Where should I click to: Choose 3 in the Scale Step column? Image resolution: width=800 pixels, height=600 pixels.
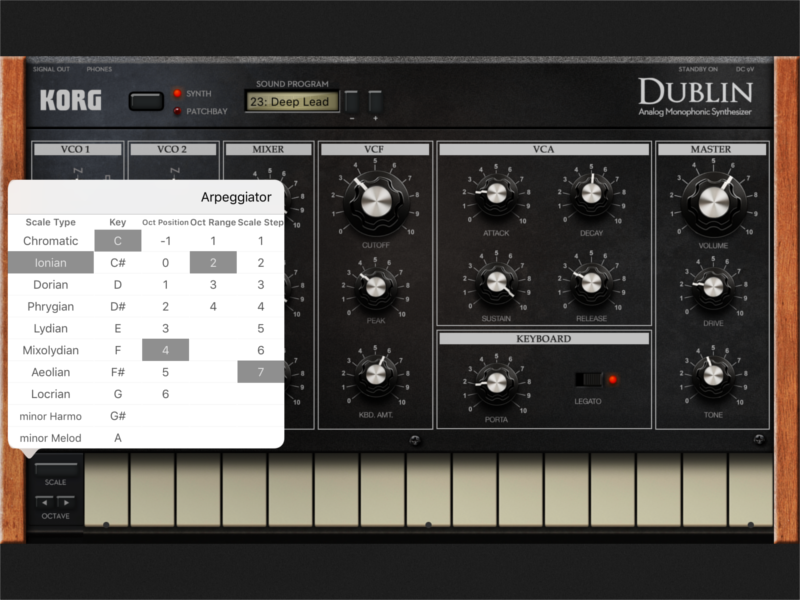[x=261, y=285]
